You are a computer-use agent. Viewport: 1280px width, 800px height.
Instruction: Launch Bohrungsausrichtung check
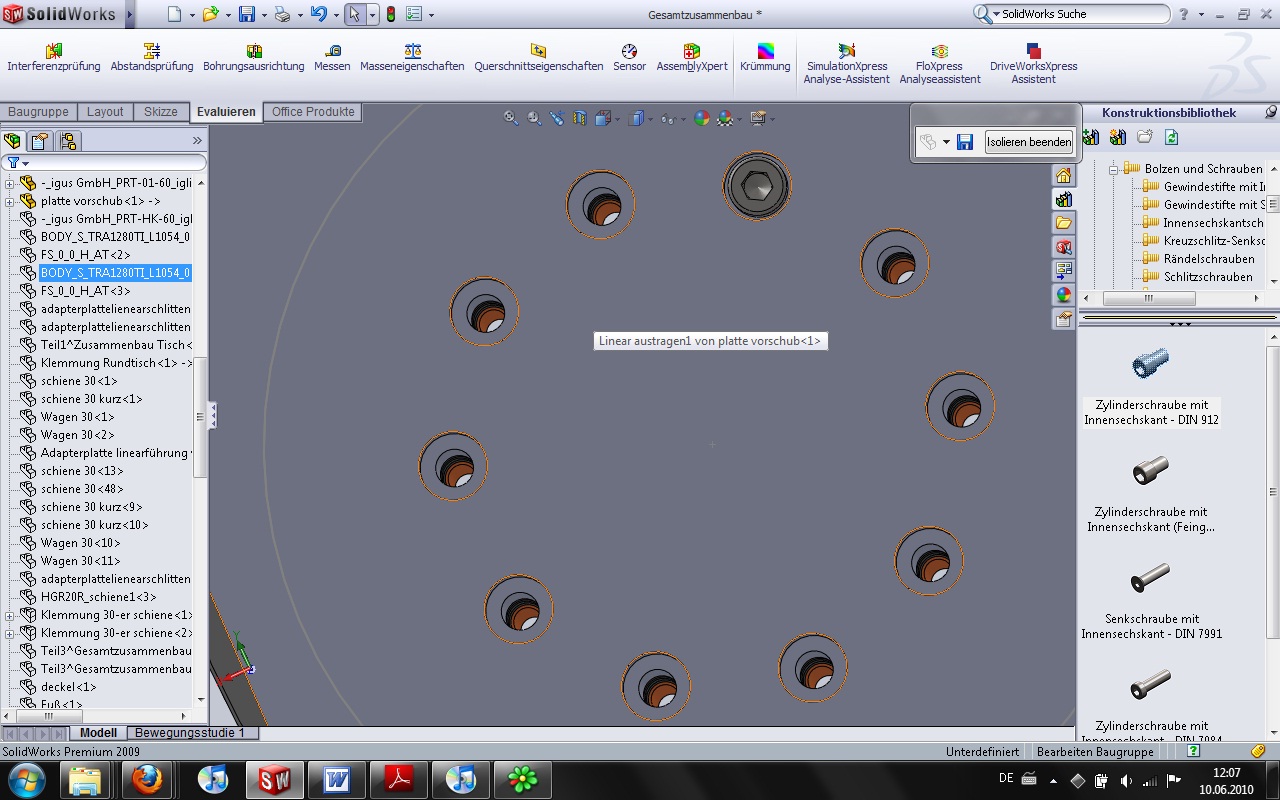[x=254, y=57]
